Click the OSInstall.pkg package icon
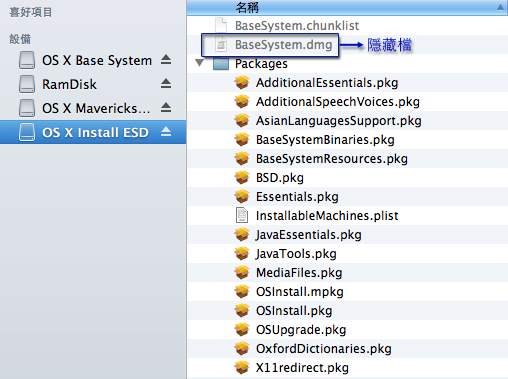The image size is (508, 379). point(242,310)
